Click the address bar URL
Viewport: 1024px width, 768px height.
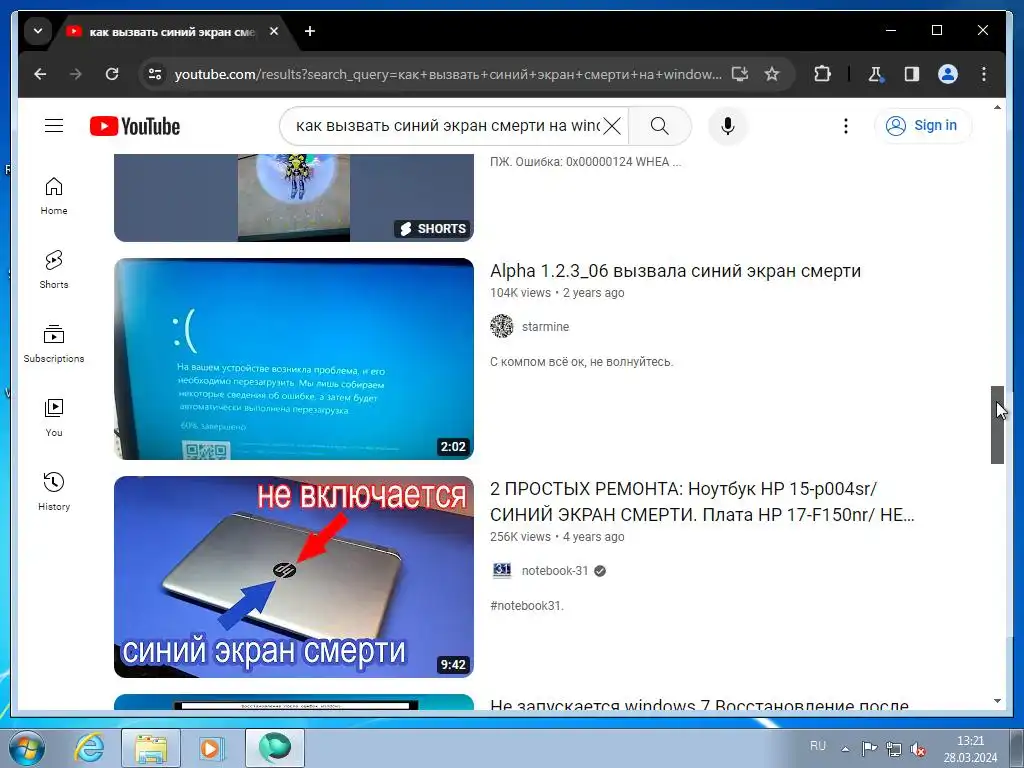click(x=447, y=74)
